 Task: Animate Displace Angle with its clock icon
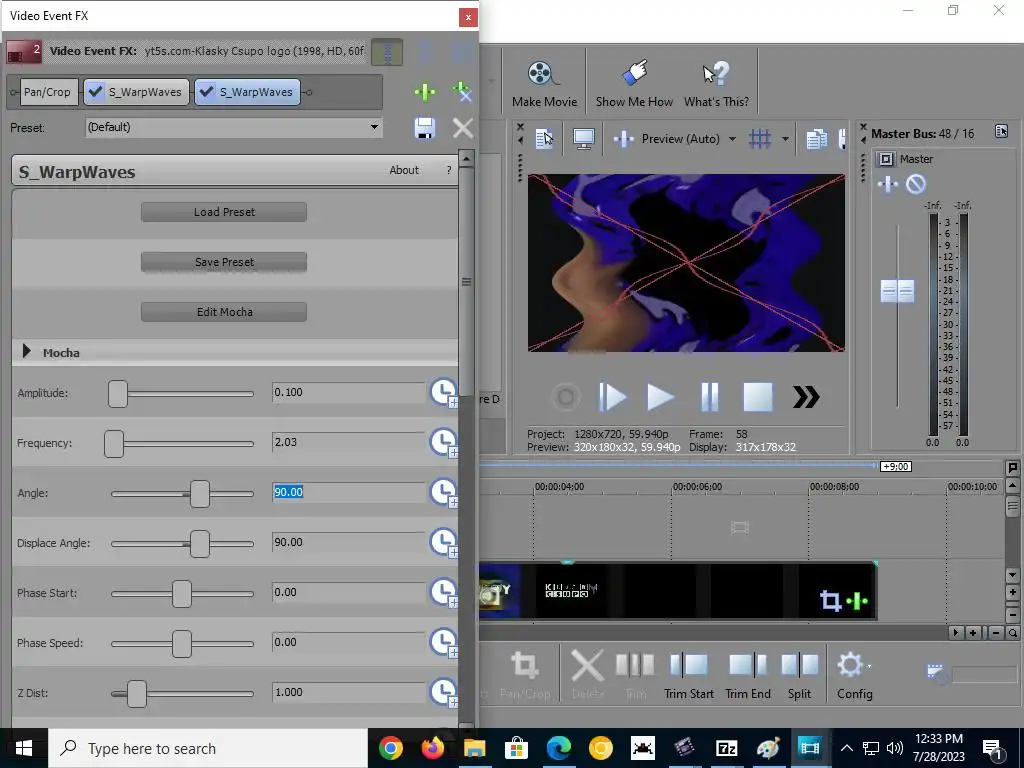point(443,542)
